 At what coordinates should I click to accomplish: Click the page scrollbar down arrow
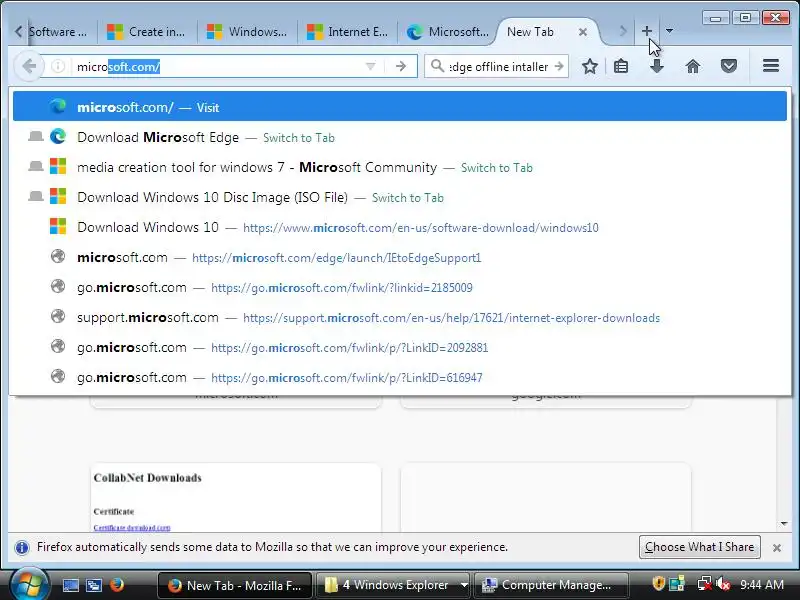click(x=784, y=524)
